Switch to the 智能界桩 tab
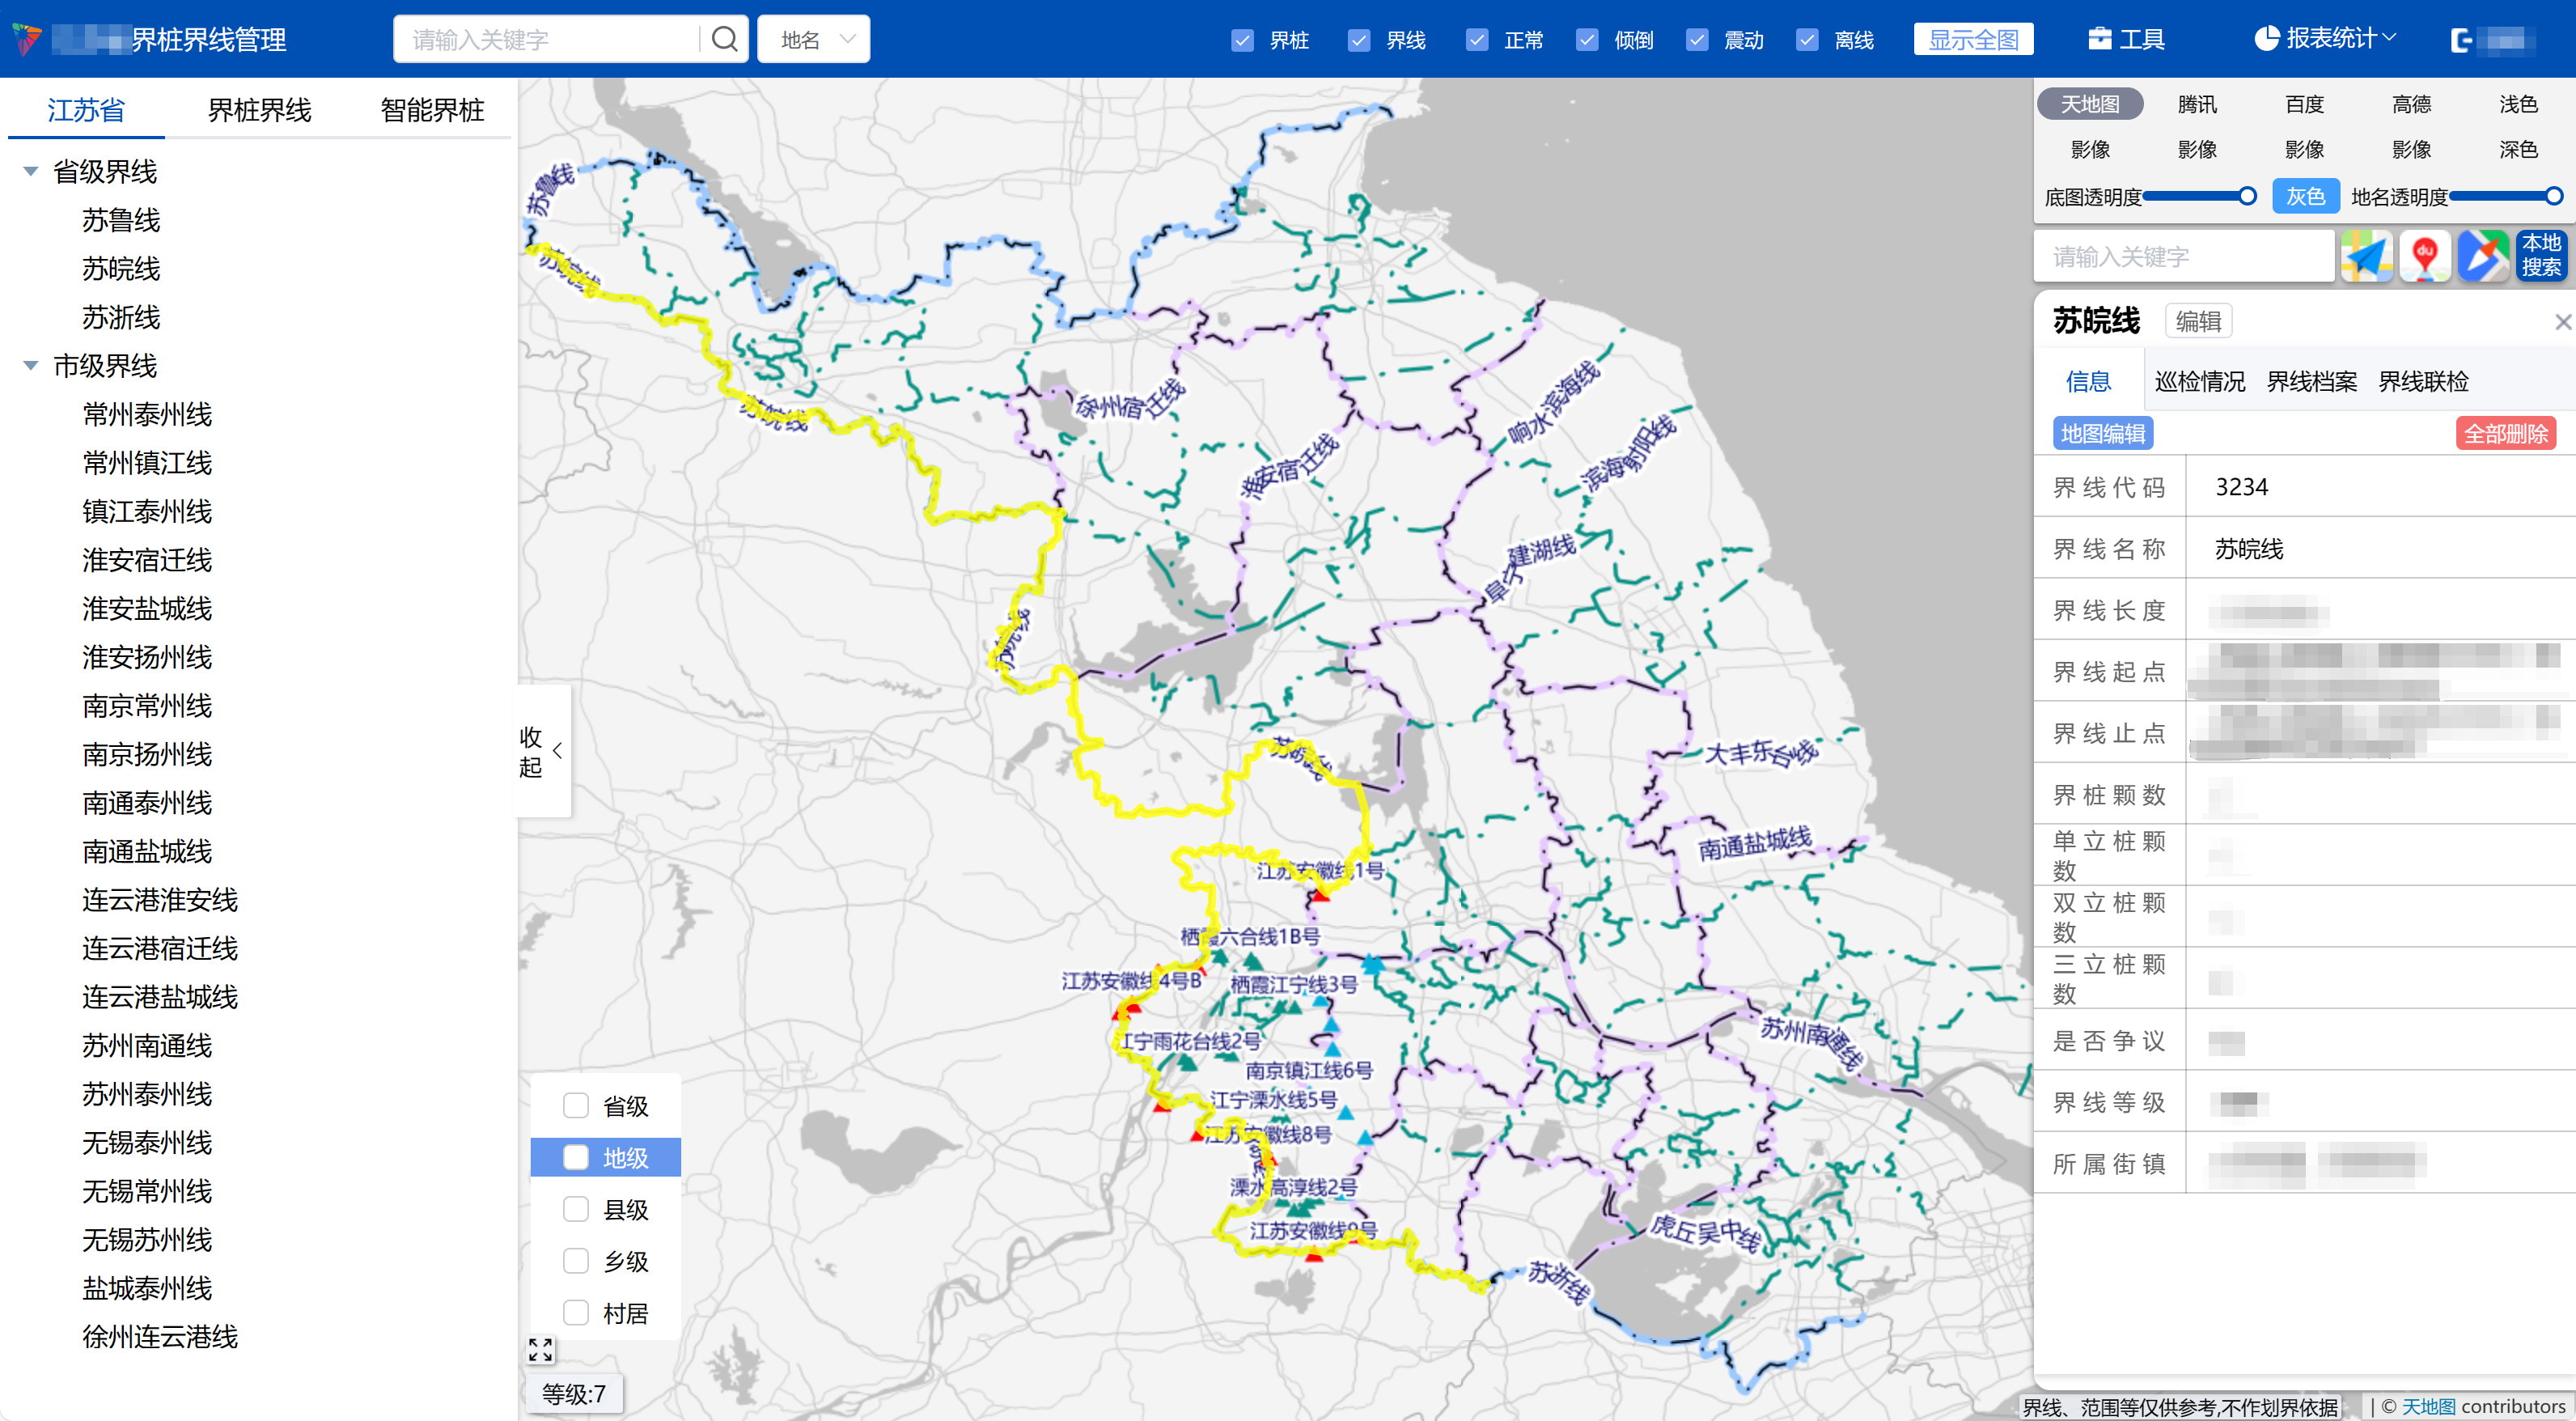The image size is (2576, 1421). click(x=432, y=110)
